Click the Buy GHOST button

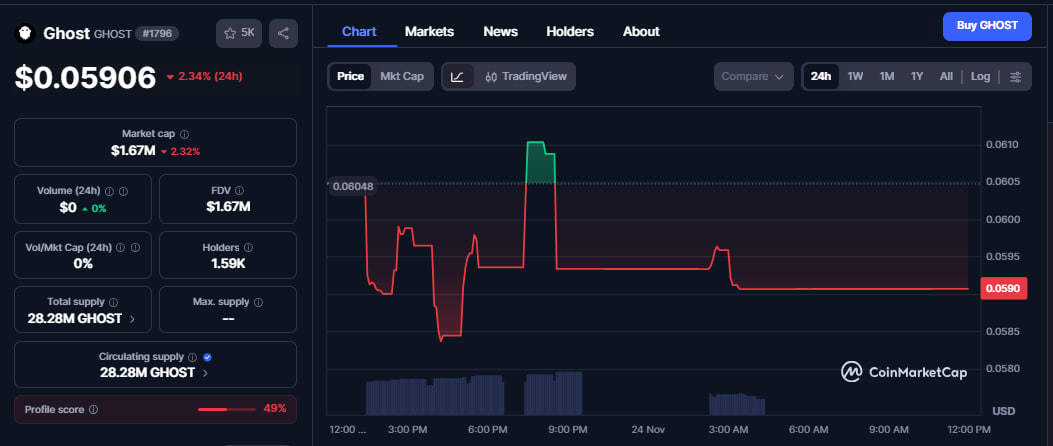[987, 26]
